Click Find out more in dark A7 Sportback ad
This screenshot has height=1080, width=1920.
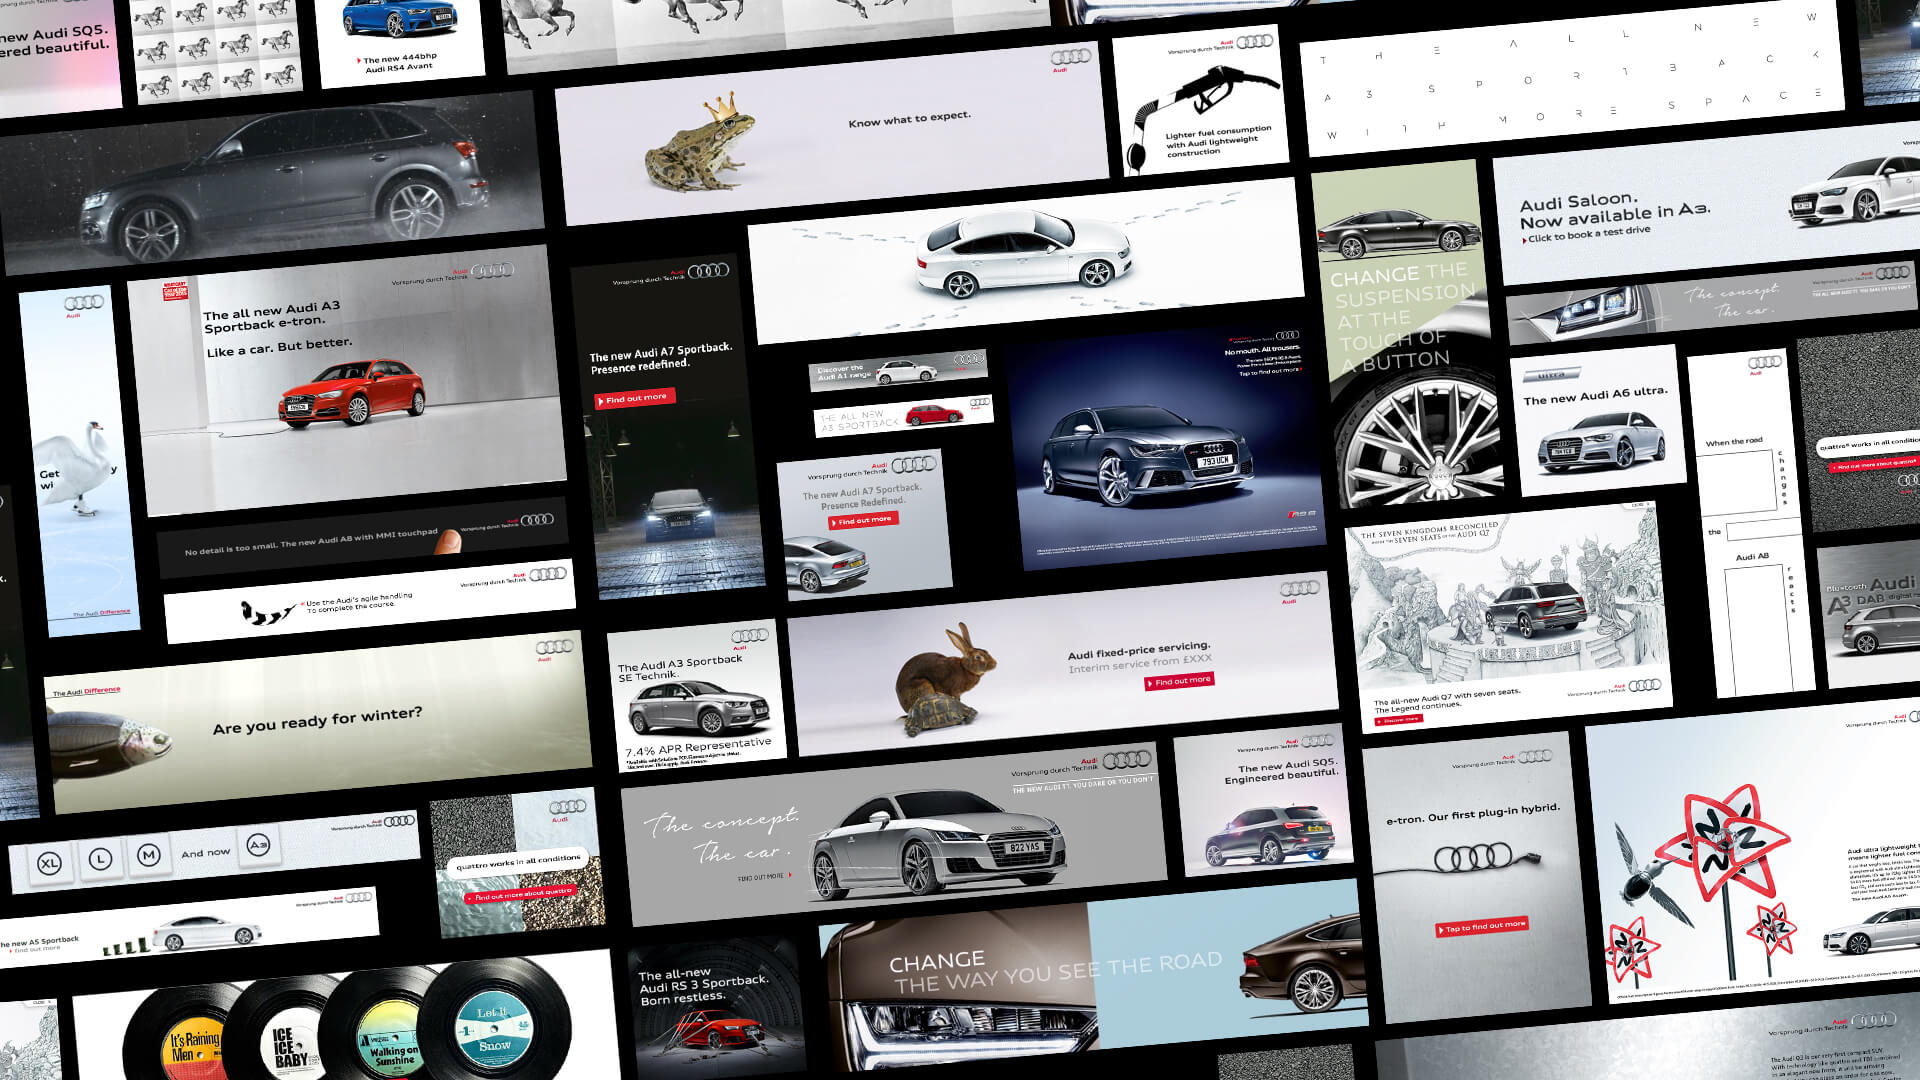click(x=635, y=398)
